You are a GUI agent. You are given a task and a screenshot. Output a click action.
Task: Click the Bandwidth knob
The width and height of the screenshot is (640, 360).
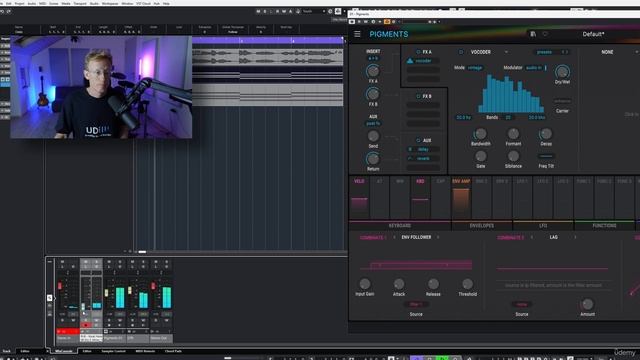[480, 134]
